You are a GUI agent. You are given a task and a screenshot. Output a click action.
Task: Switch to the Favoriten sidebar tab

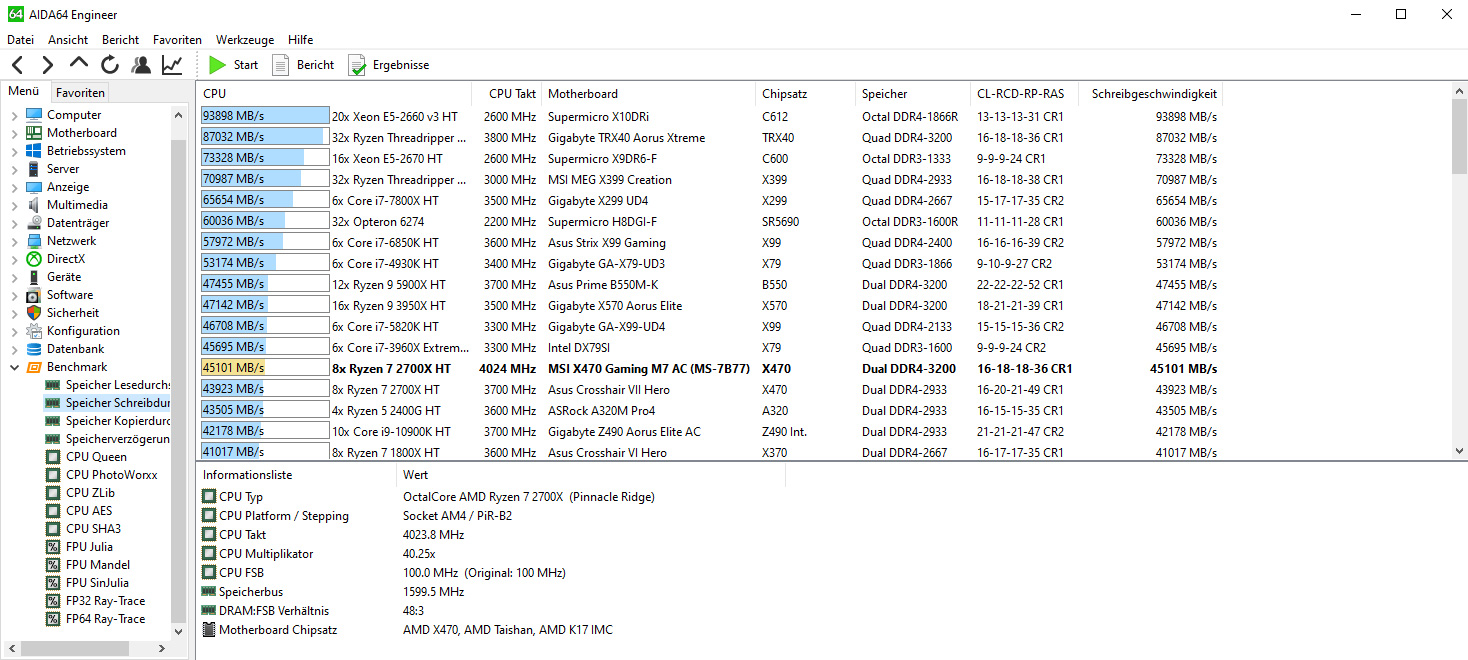pyautogui.click(x=80, y=92)
